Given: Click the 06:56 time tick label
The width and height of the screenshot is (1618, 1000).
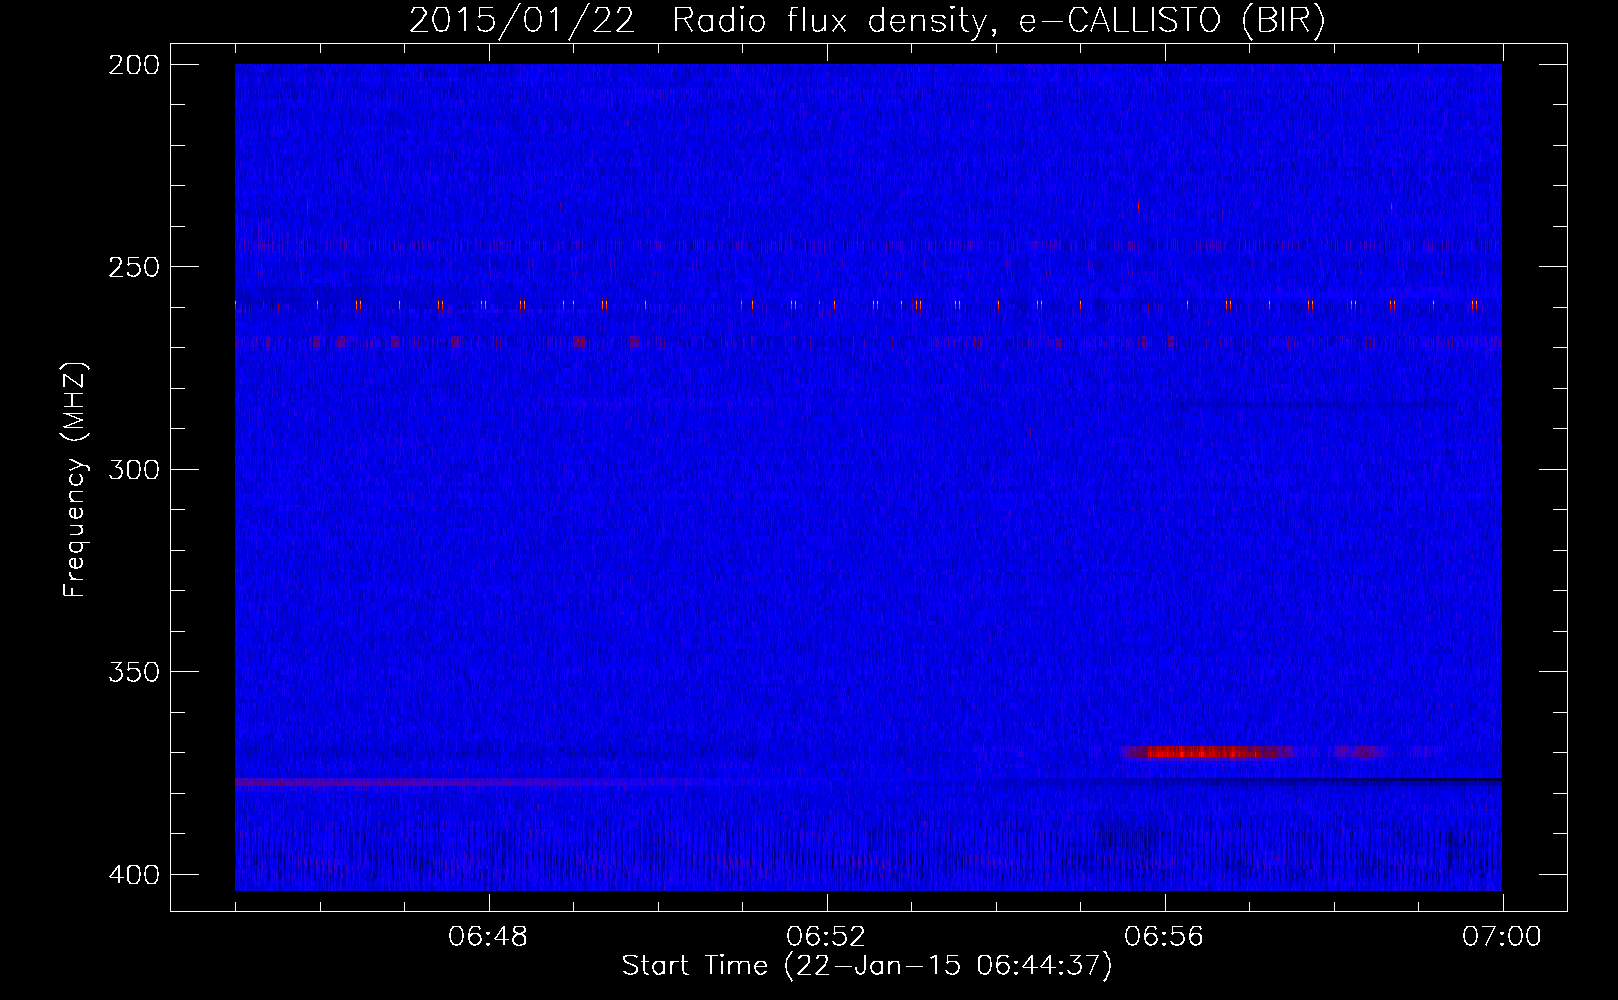Looking at the screenshot, I should coord(1164,937).
